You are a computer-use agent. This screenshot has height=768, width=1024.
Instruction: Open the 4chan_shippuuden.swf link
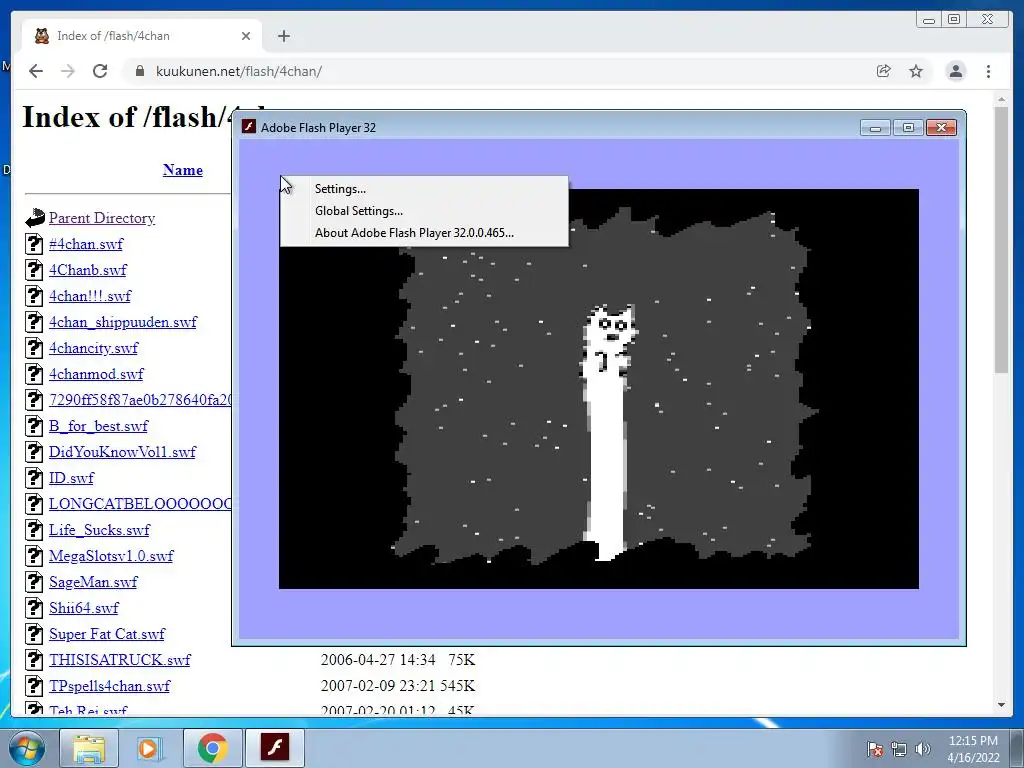tap(123, 322)
